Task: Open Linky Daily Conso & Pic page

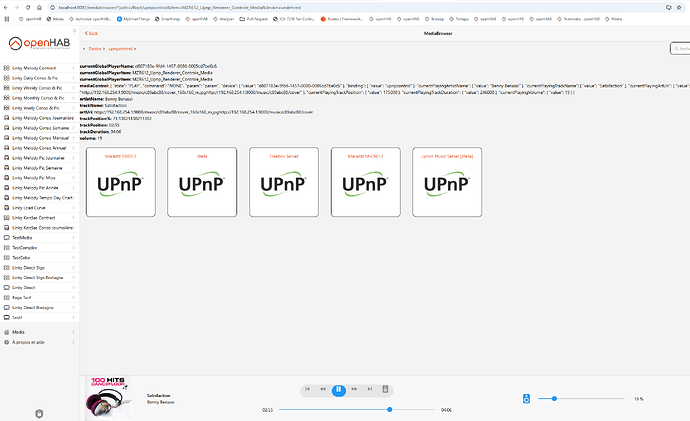Action: (x=40, y=78)
